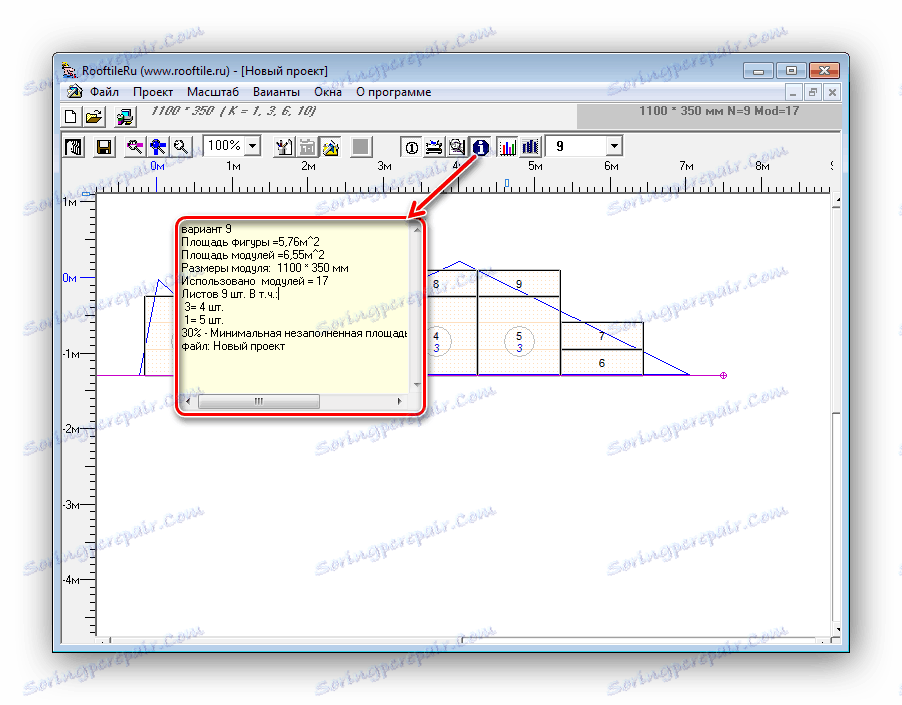Click the computer icon in the top toolbar

[x=124, y=117]
